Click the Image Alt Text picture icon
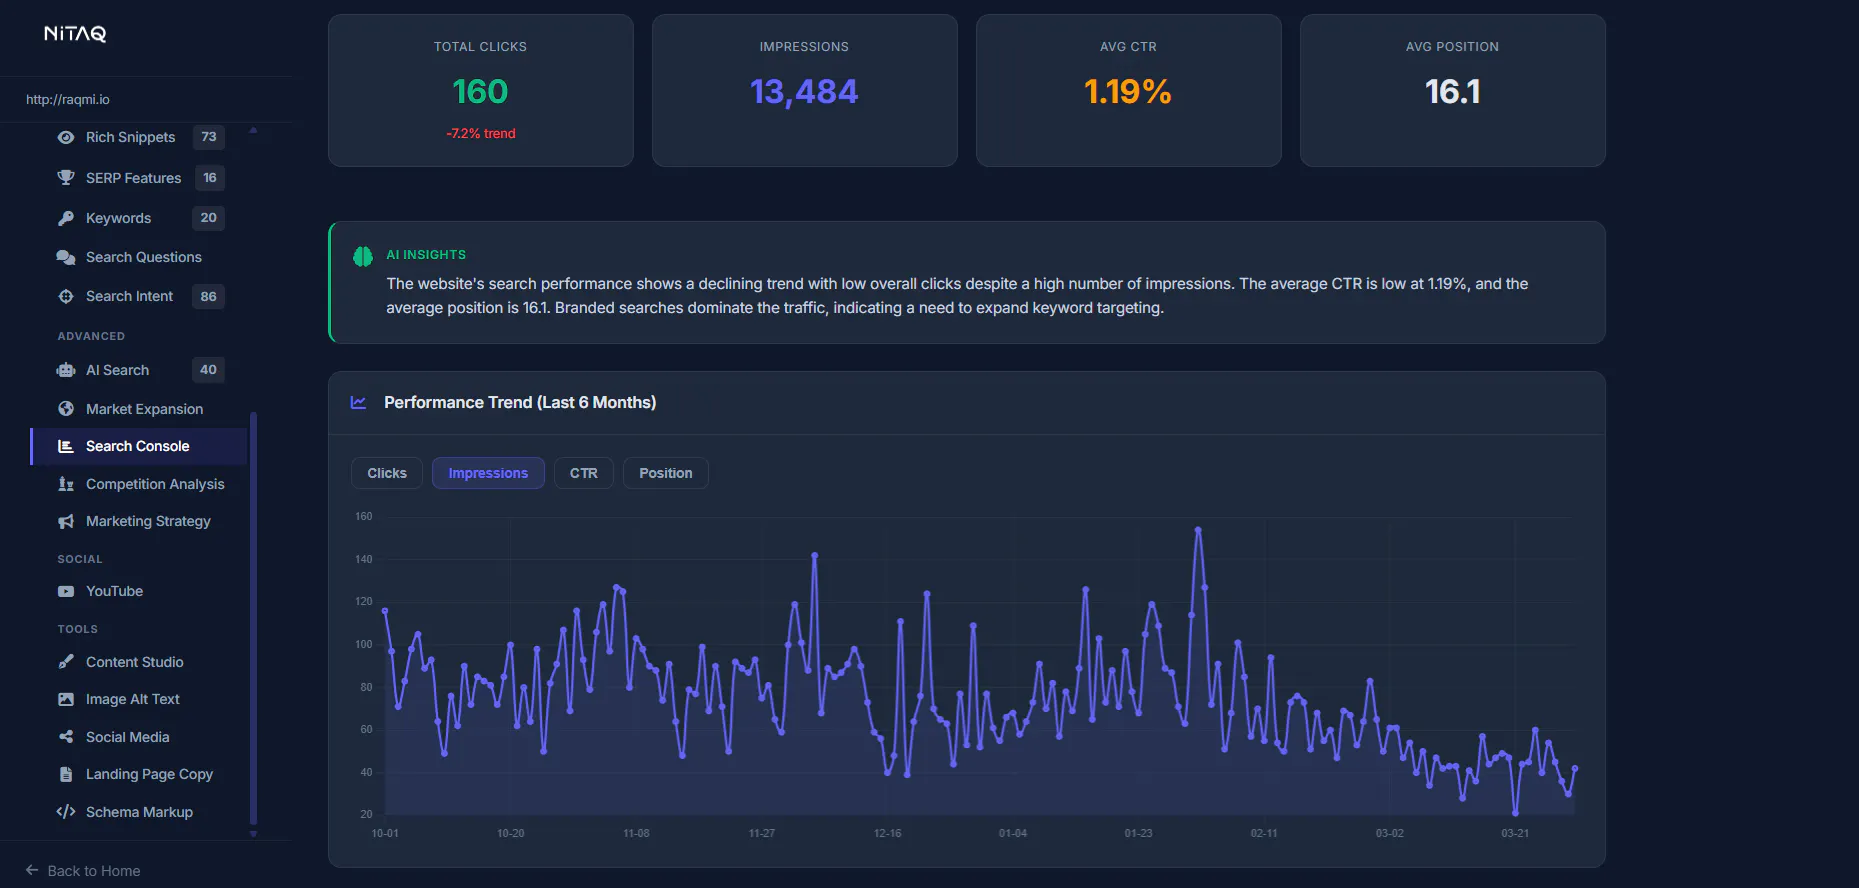1859x888 pixels. pyautogui.click(x=66, y=699)
